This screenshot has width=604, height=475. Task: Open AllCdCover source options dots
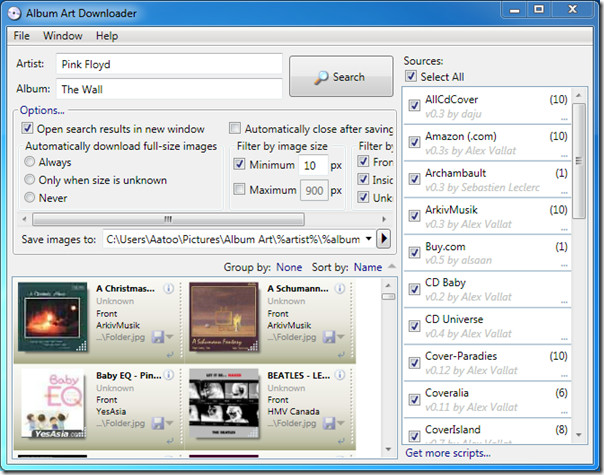[564, 119]
